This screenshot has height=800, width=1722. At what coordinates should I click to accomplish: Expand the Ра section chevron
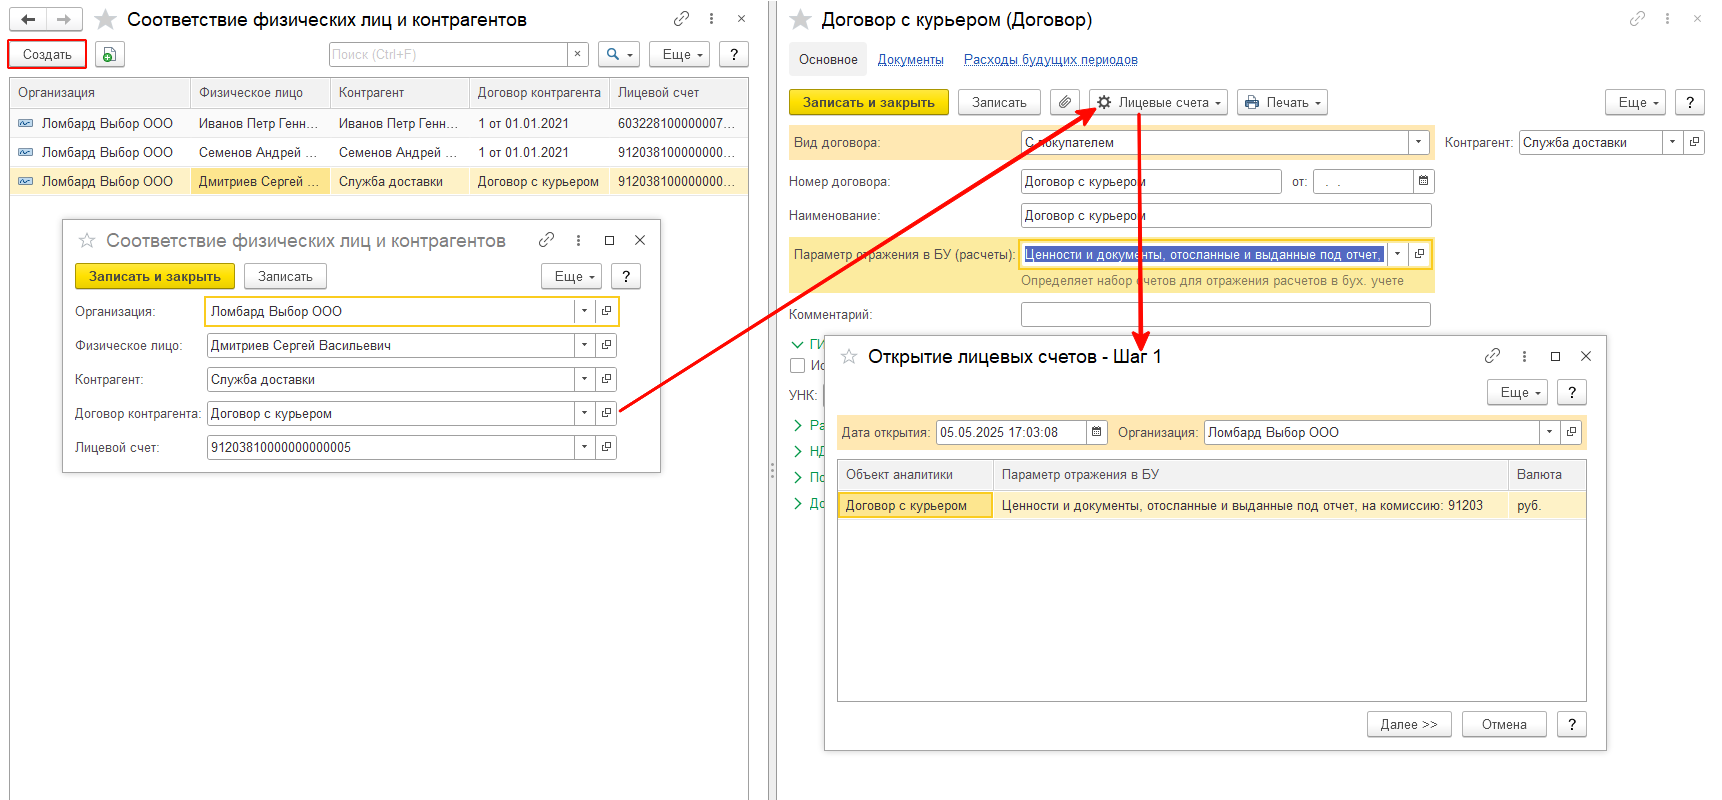pos(797,425)
